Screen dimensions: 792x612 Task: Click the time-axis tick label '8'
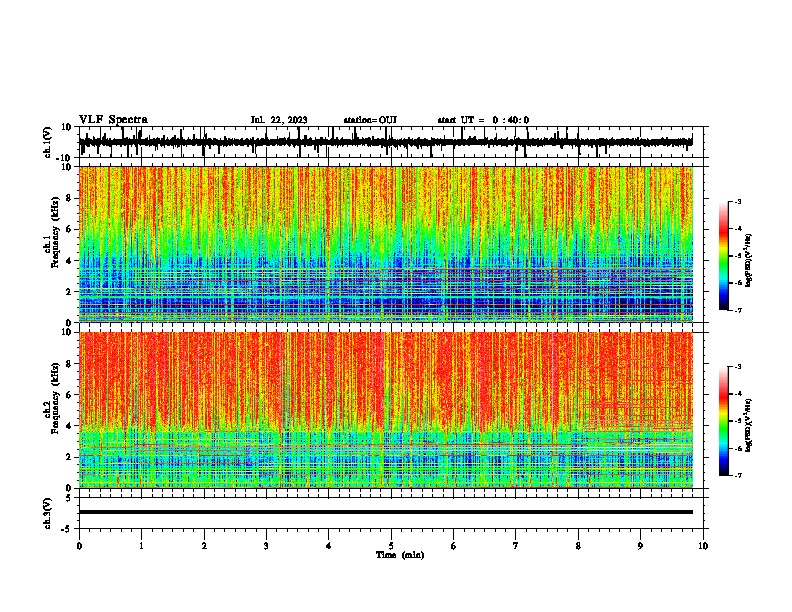(578, 546)
